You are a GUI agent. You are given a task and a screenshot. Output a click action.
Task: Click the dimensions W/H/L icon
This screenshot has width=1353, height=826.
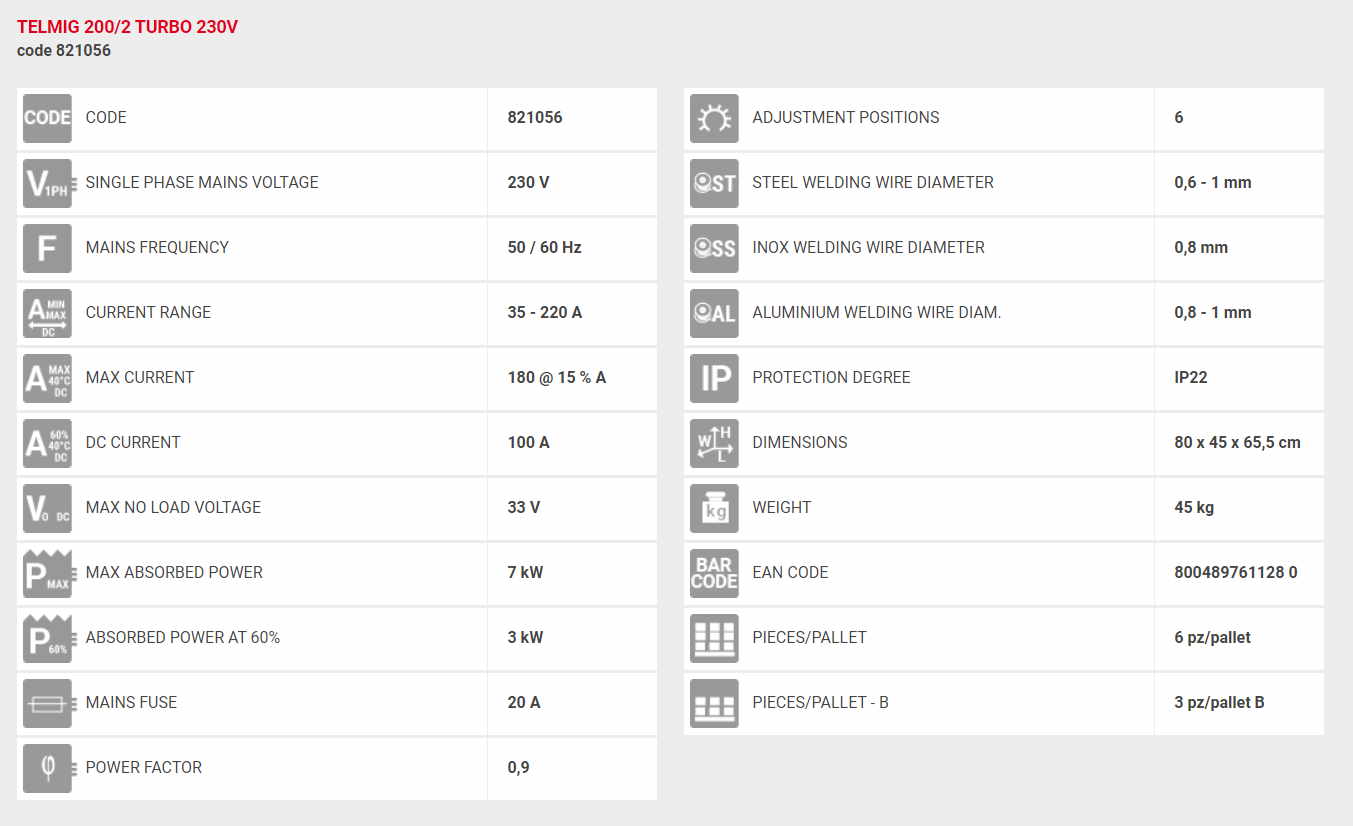point(714,443)
